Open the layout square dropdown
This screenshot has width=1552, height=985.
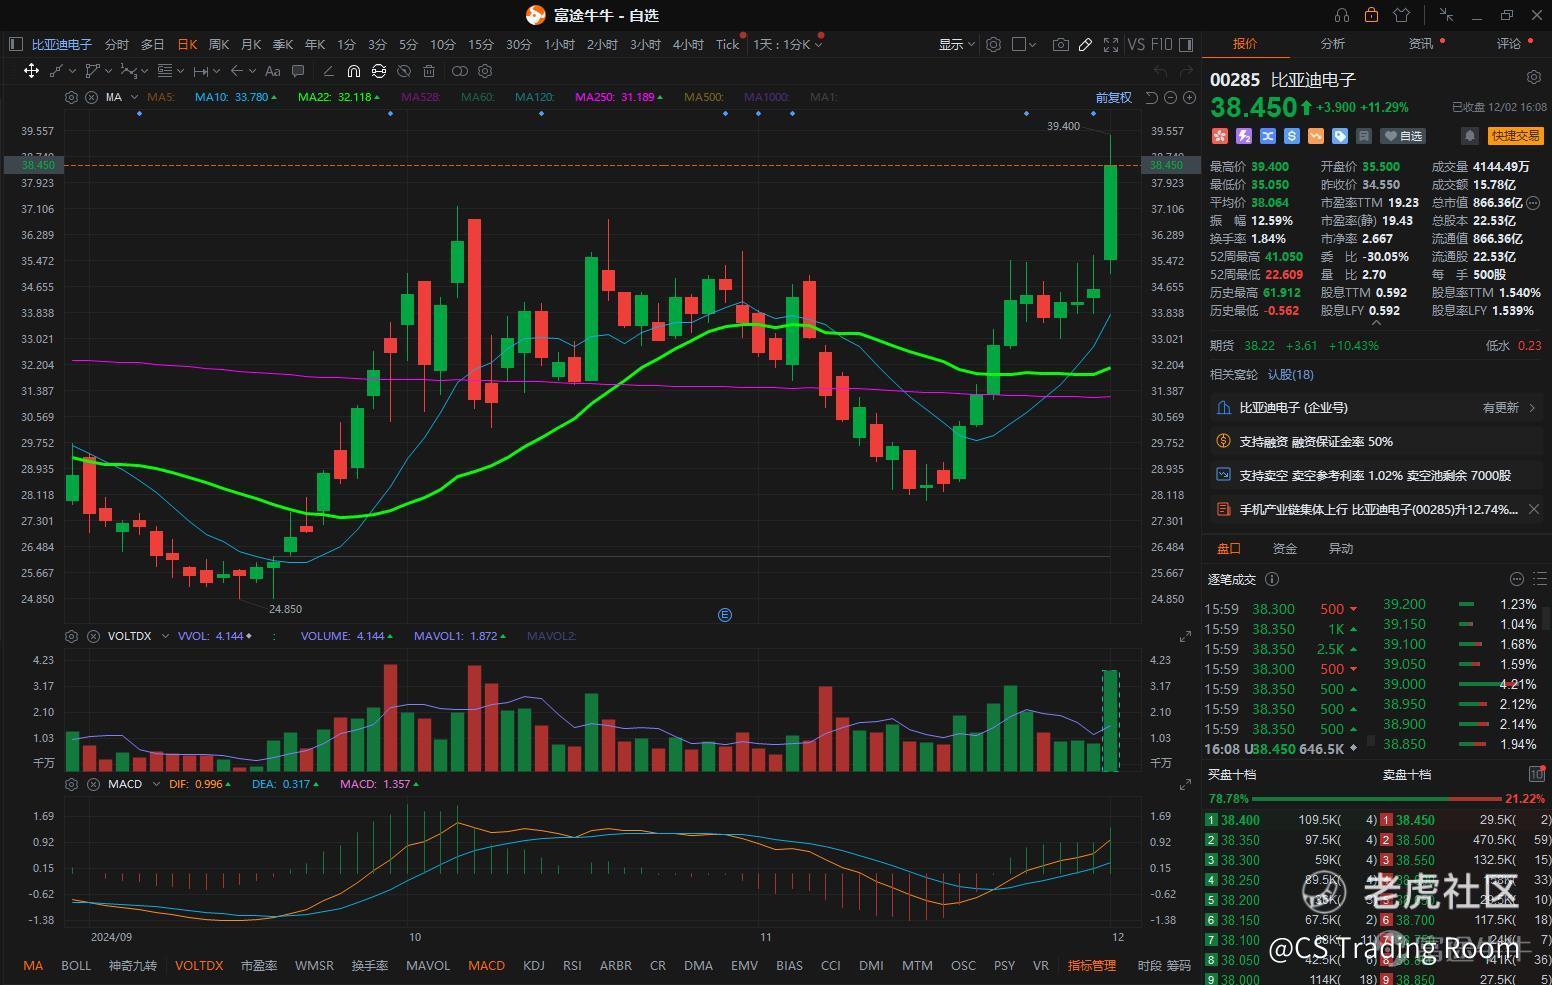click(1025, 44)
